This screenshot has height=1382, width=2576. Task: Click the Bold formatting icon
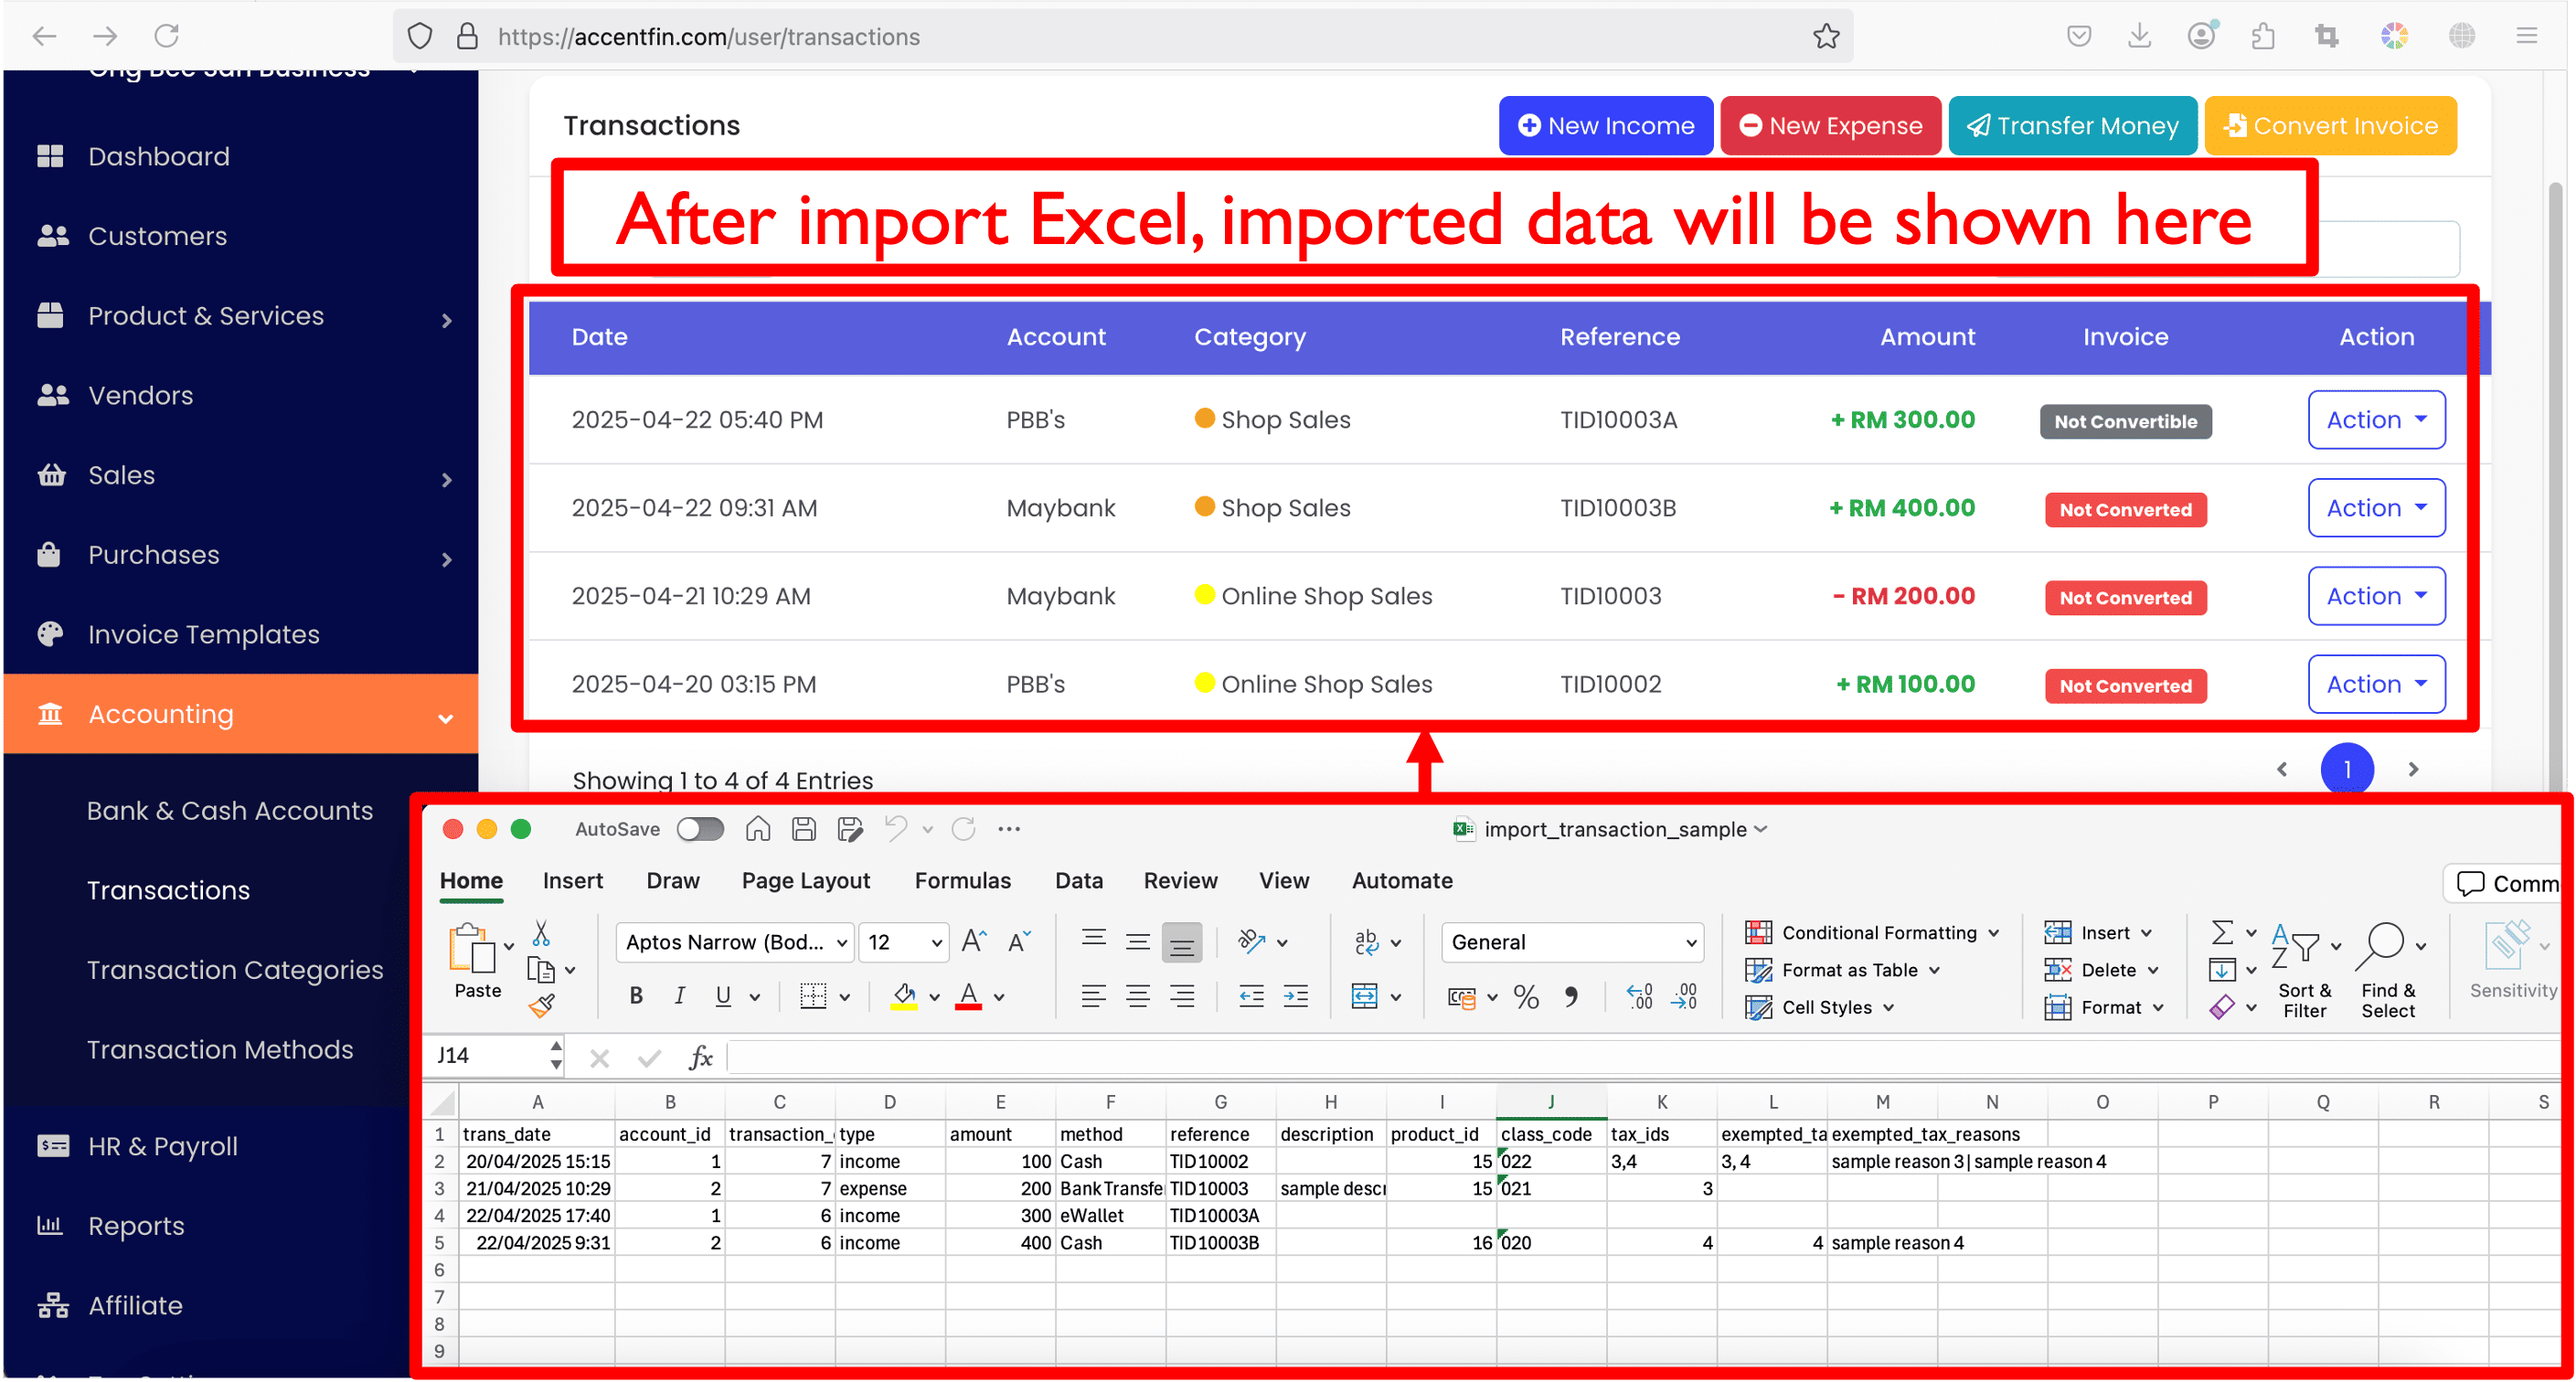click(x=636, y=995)
